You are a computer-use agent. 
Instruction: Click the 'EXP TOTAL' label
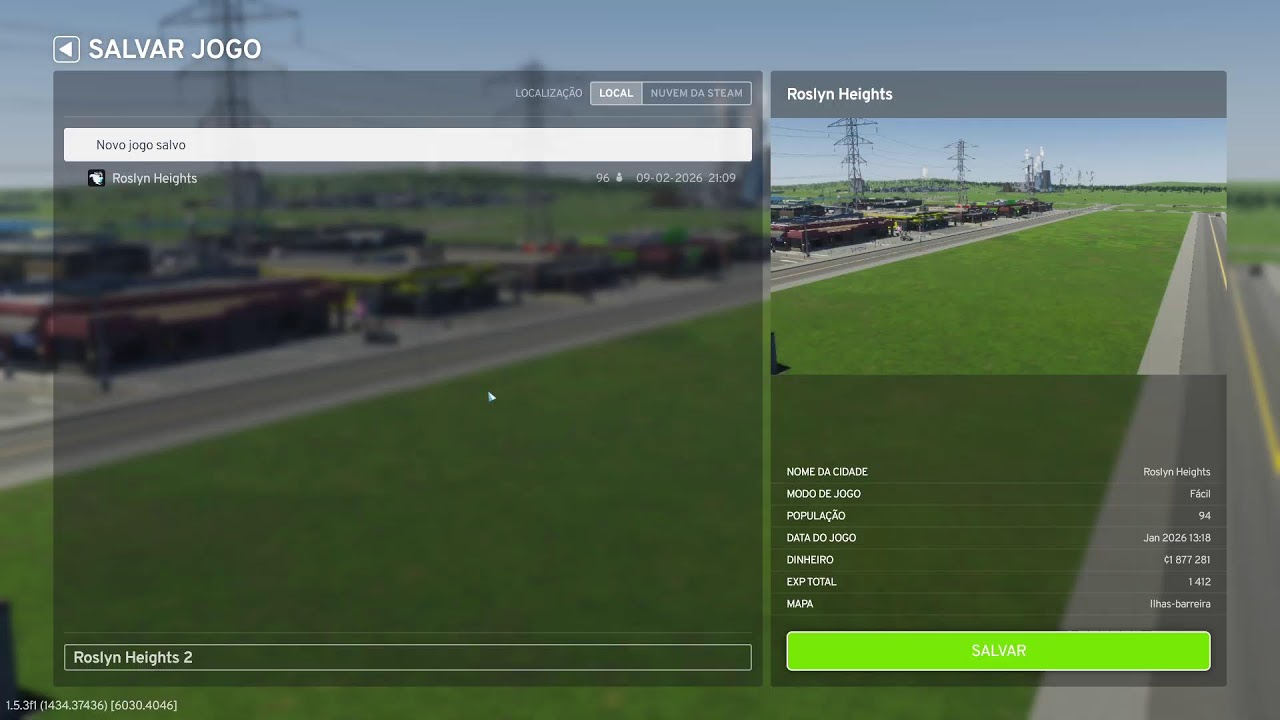click(812, 582)
